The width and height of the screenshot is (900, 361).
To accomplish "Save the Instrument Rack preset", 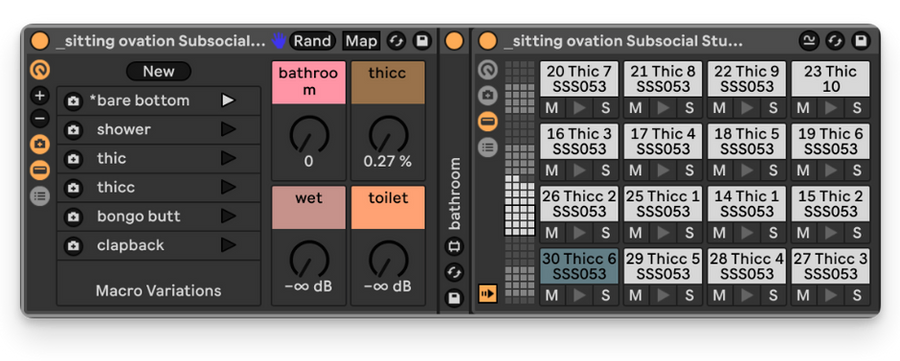I will (x=423, y=41).
